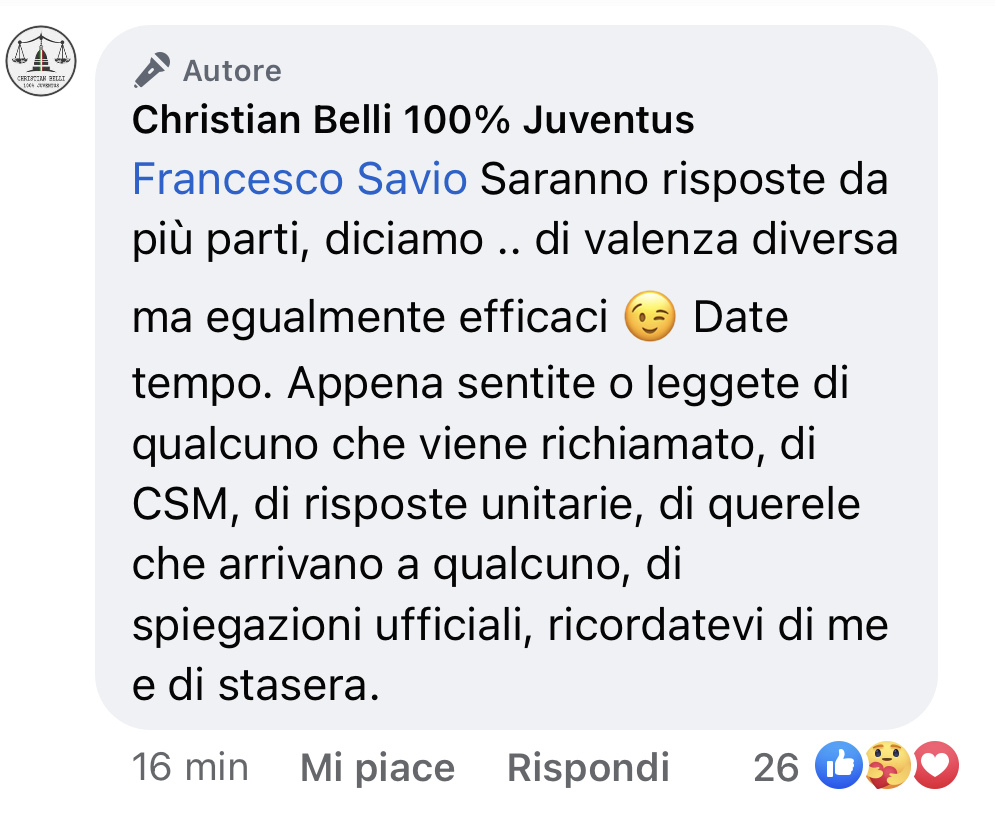Reply using the Rispondi button

[x=588, y=768]
